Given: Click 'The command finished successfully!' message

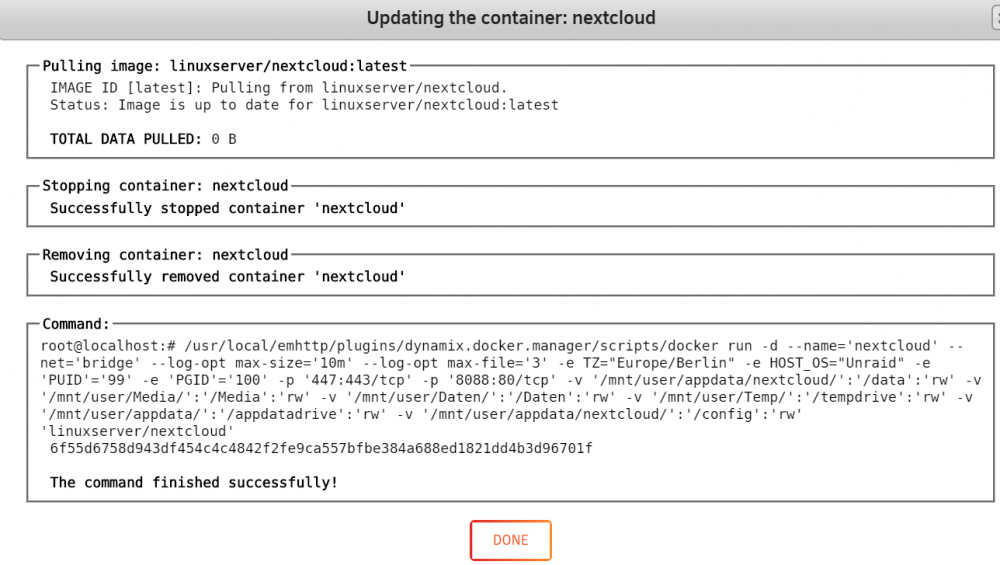Looking at the screenshot, I should click(194, 482).
